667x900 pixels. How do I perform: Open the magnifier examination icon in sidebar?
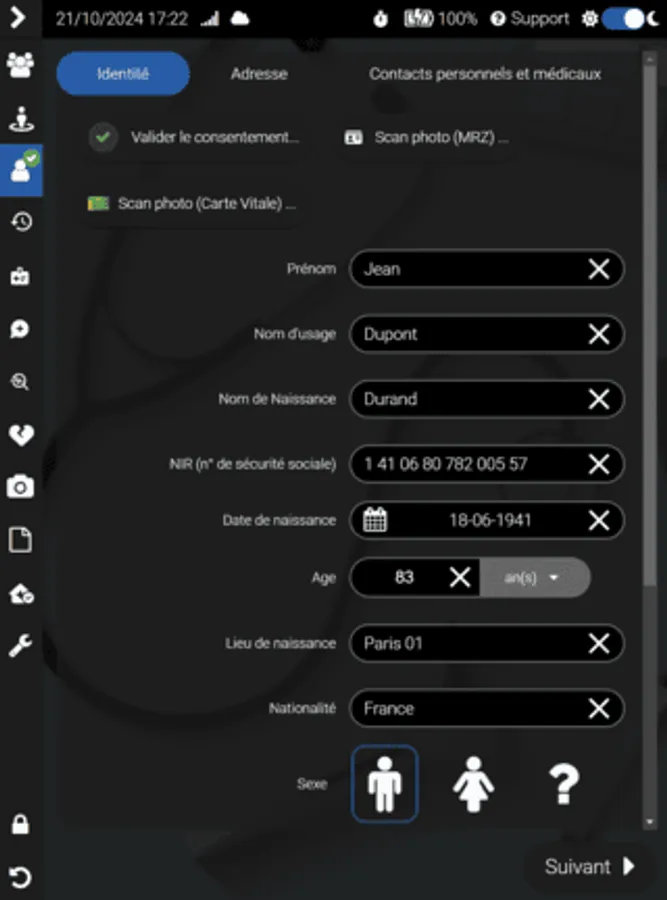(x=20, y=382)
